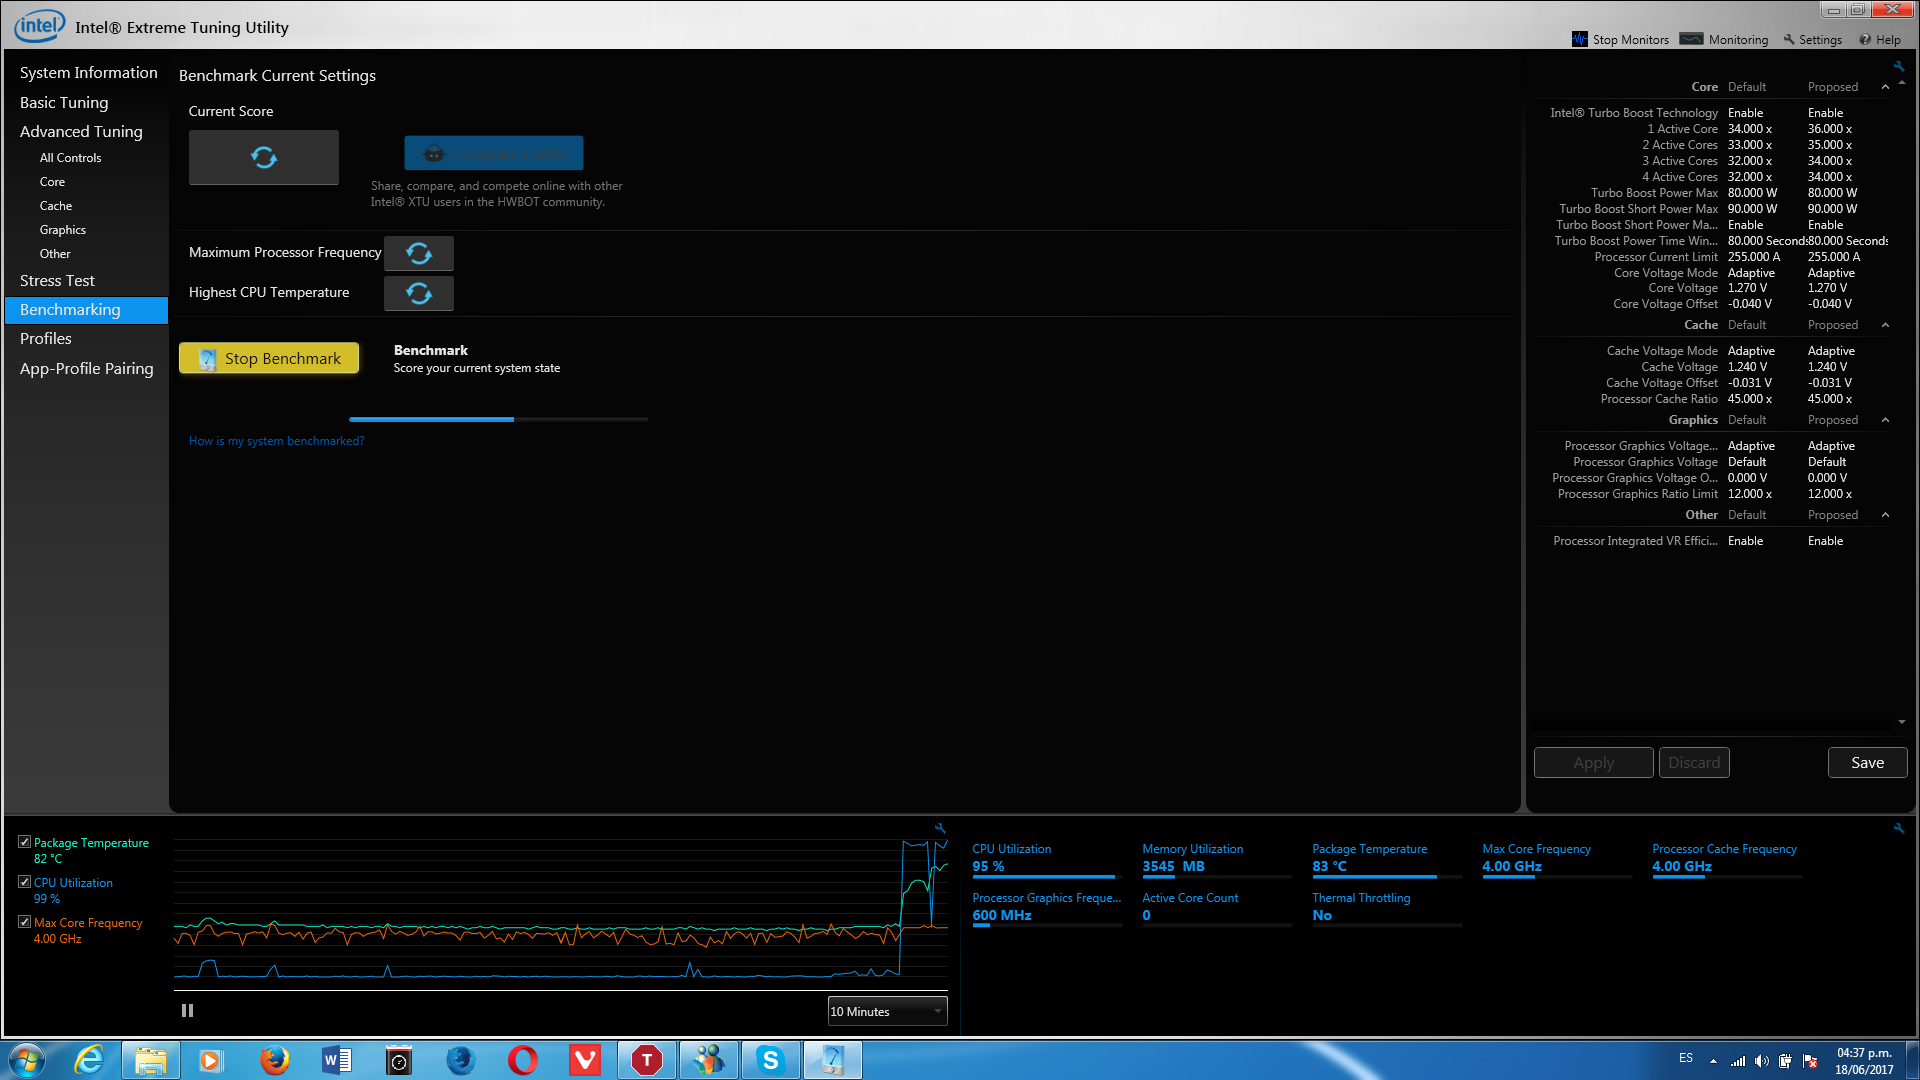Open Windows Explorer folder in taskbar
Image resolution: width=1920 pixels, height=1080 pixels.
[151, 1060]
